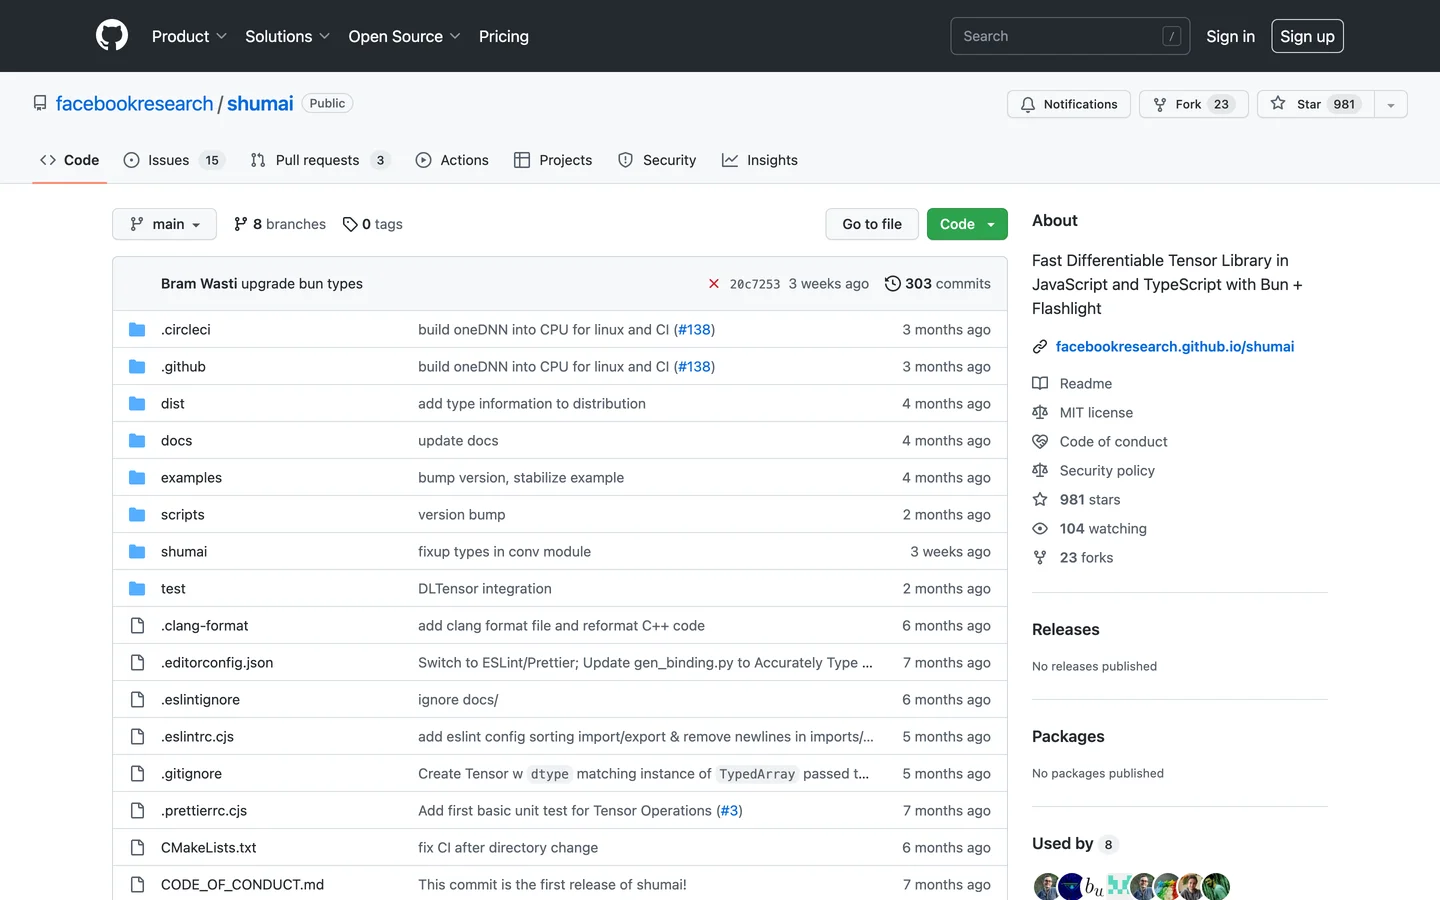Click the heart icon beside Code of conduct

(1040, 441)
